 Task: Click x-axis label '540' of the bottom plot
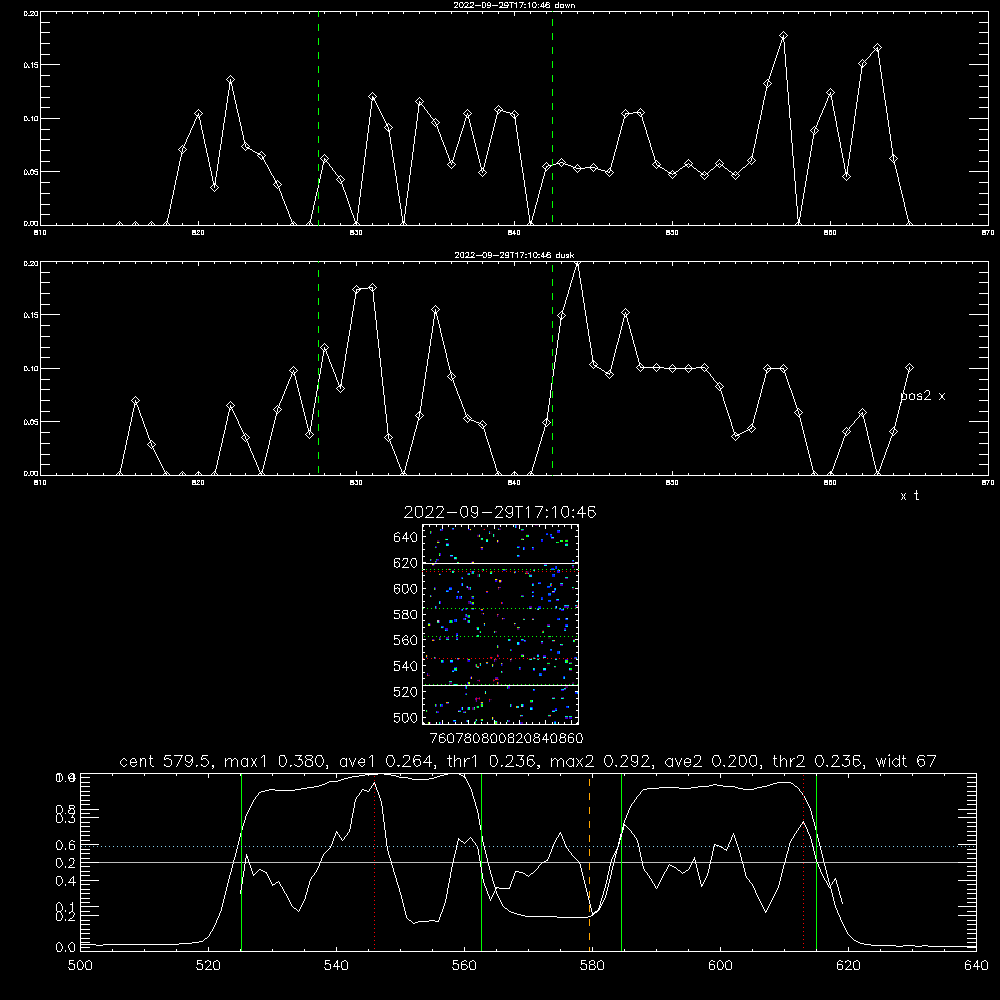point(336,966)
